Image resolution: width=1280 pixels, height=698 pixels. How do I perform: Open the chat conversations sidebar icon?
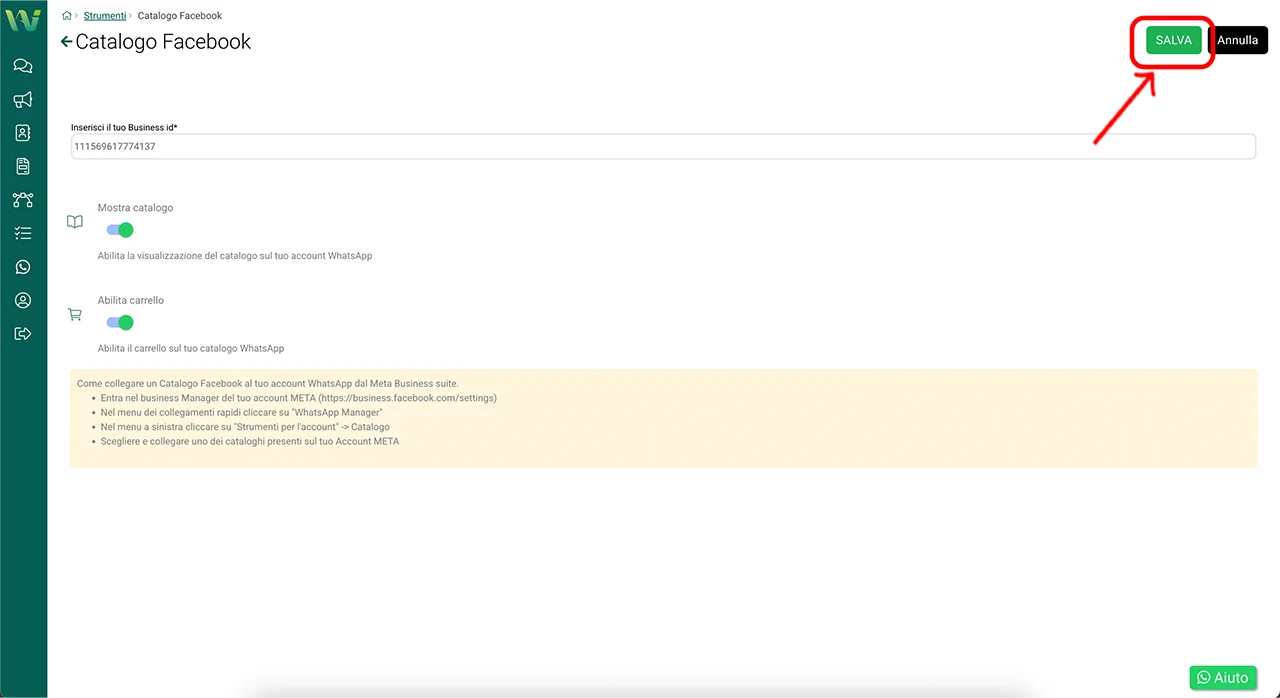point(23,66)
